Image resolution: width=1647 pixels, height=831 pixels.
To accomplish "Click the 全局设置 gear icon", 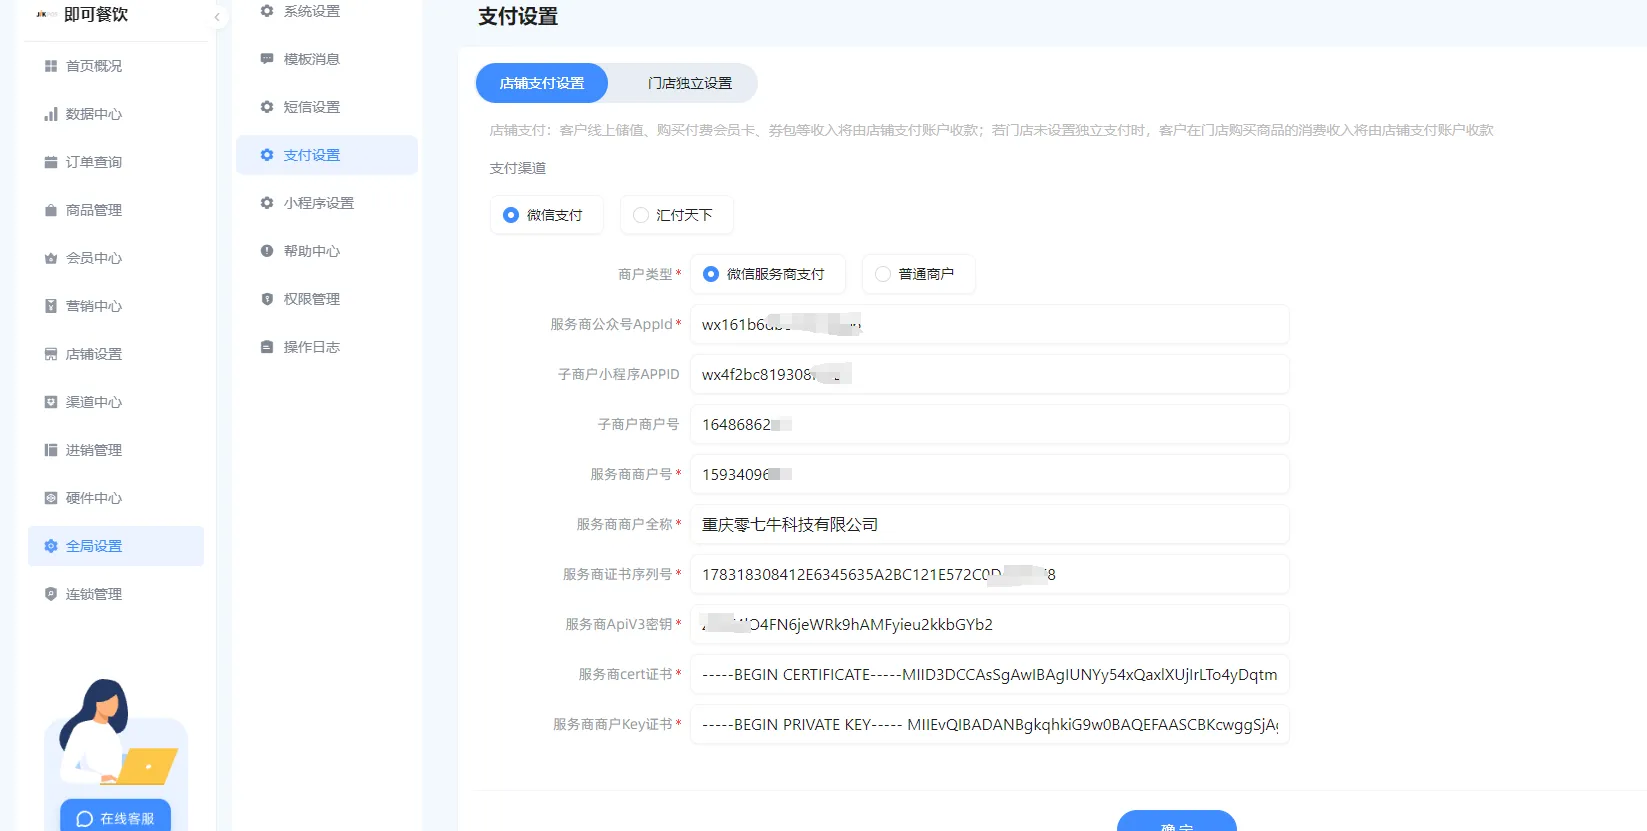I will (51, 546).
